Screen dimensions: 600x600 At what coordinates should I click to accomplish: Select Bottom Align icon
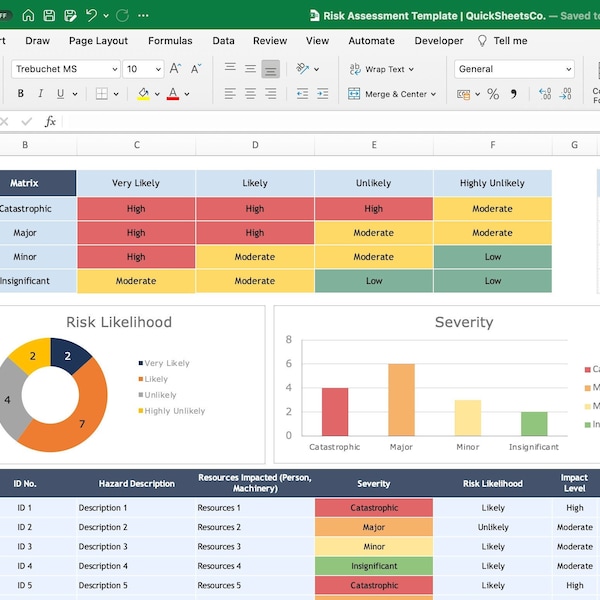click(x=271, y=69)
